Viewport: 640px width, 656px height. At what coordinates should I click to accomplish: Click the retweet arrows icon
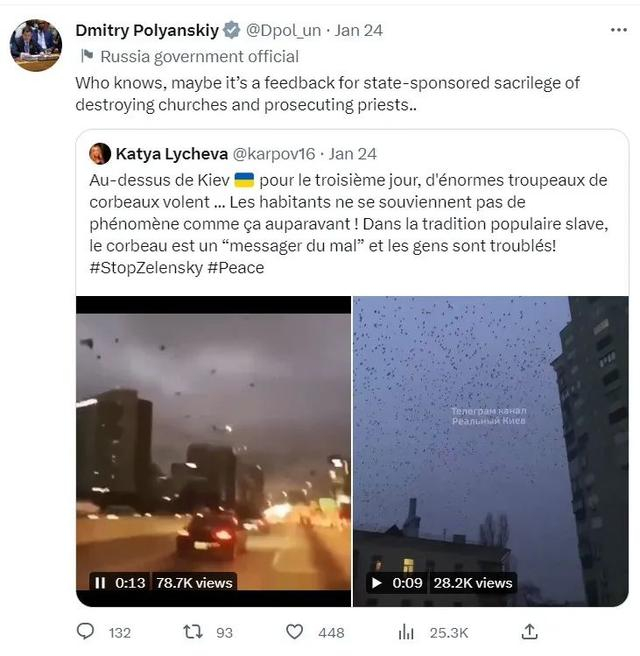click(193, 631)
